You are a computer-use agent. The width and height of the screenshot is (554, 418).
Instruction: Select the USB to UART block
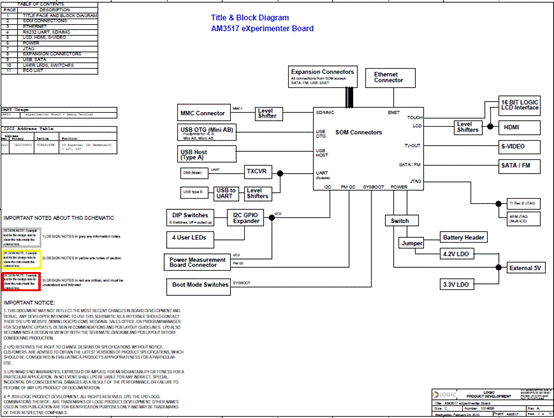(x=226, y=194)
